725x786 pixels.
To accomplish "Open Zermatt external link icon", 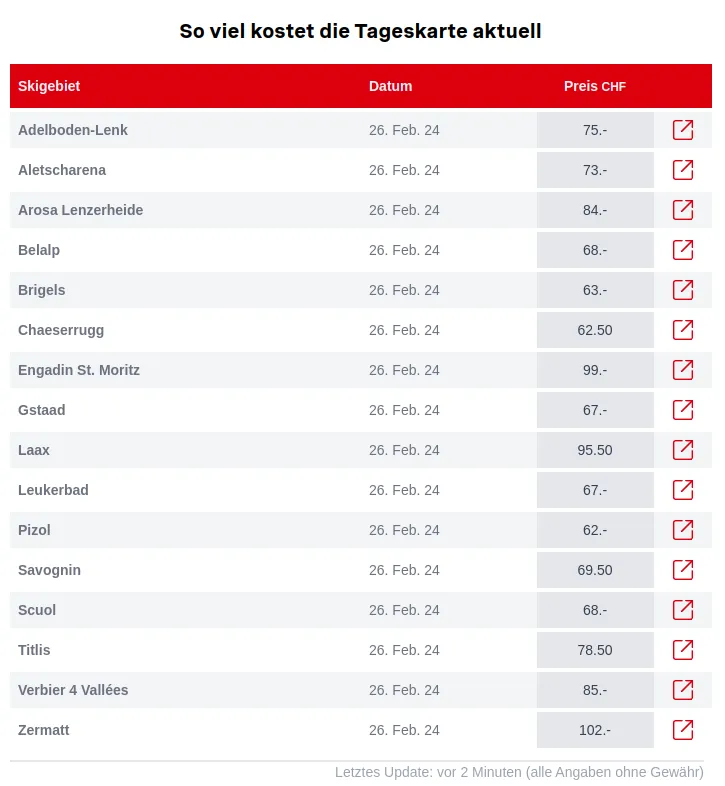I will 683,730.
